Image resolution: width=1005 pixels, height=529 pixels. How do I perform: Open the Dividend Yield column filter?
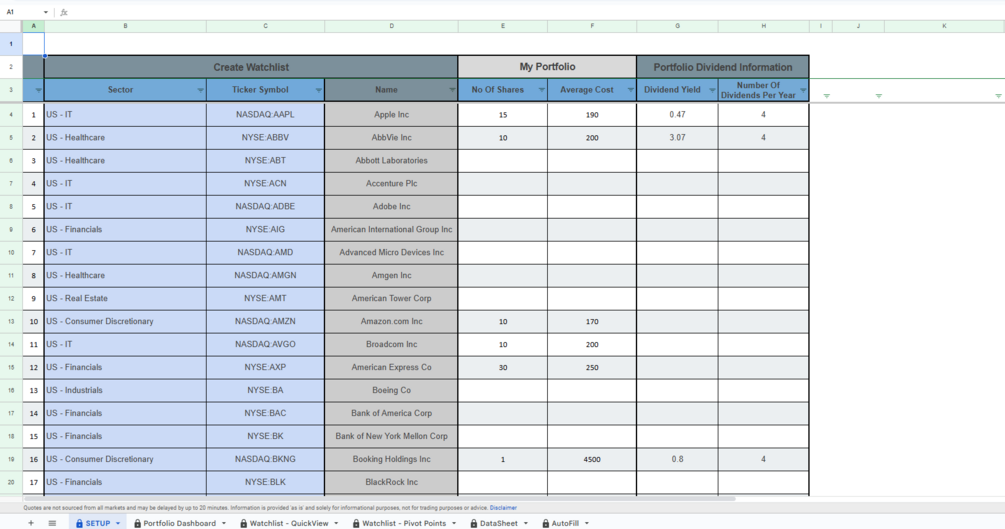pyautogui.click(x=712, y=90)
